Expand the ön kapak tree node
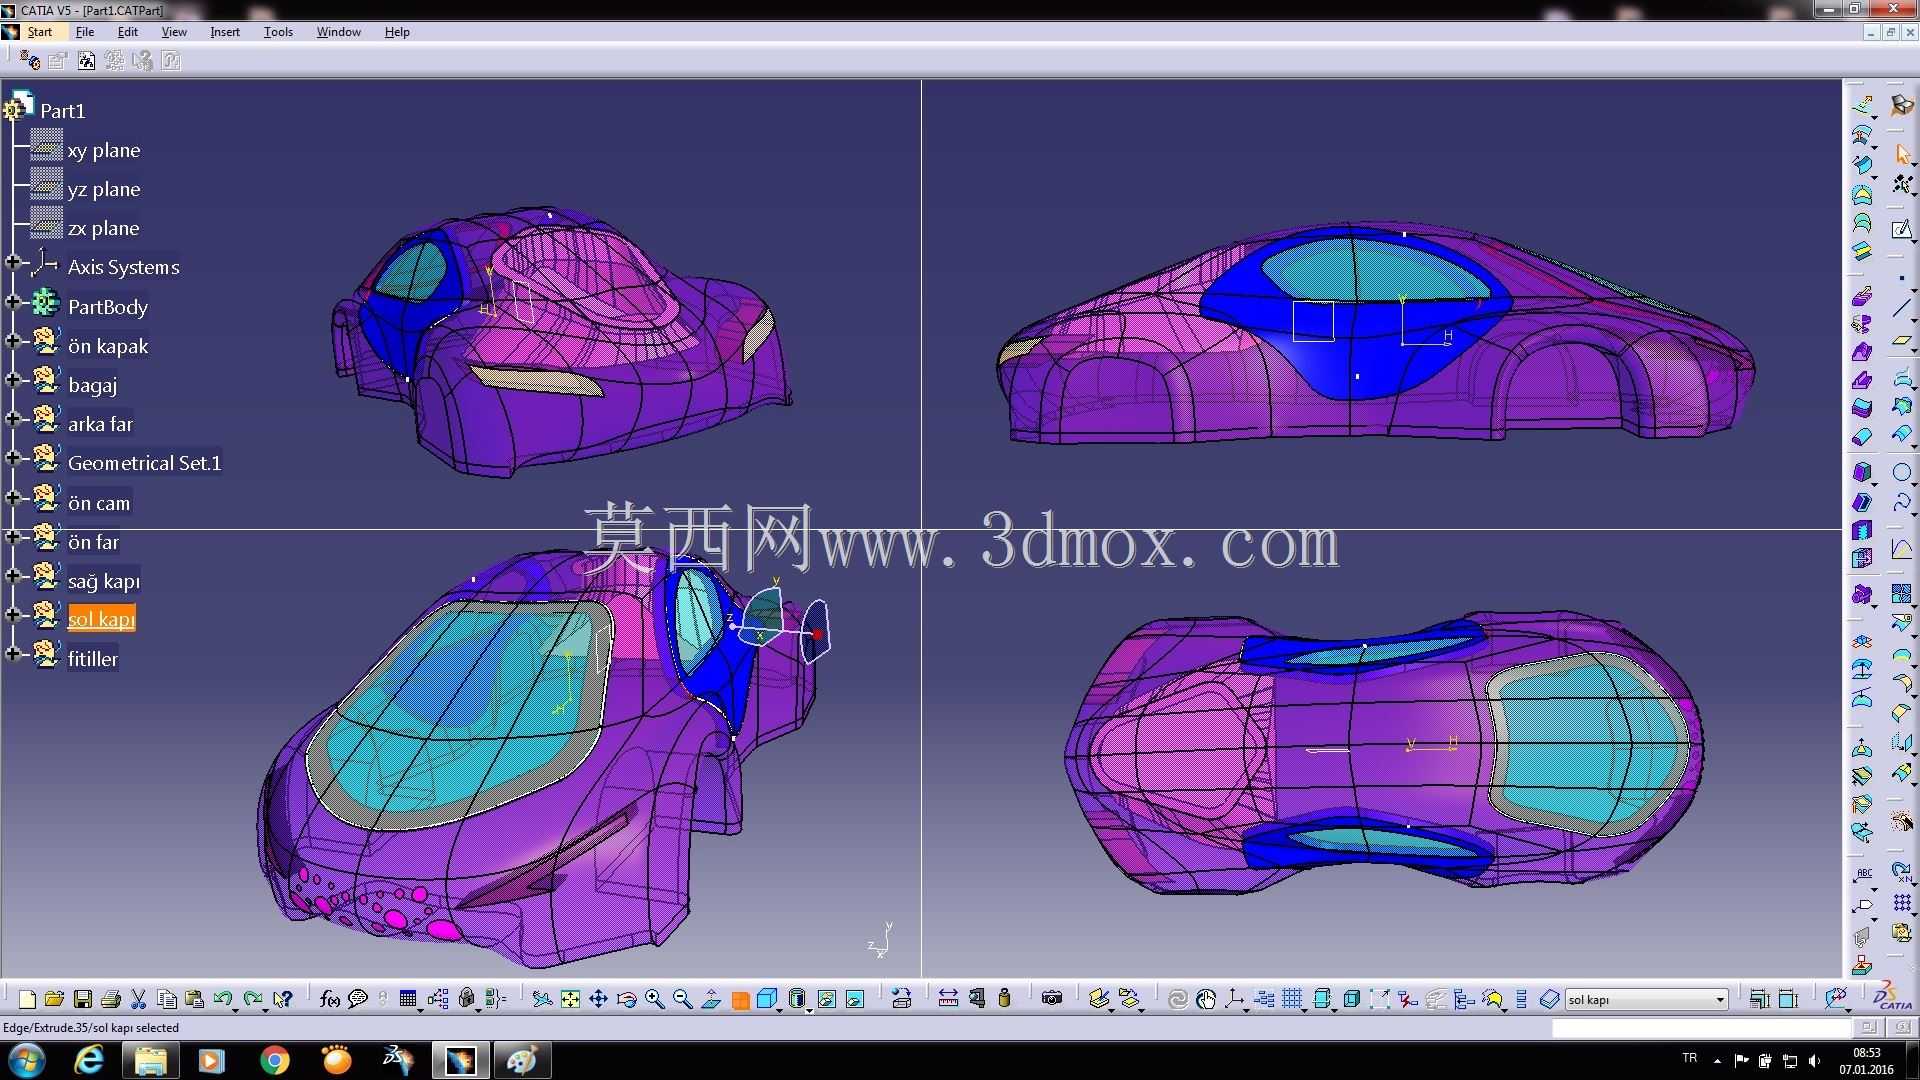 pyautogui.click(x=13, y=341)
